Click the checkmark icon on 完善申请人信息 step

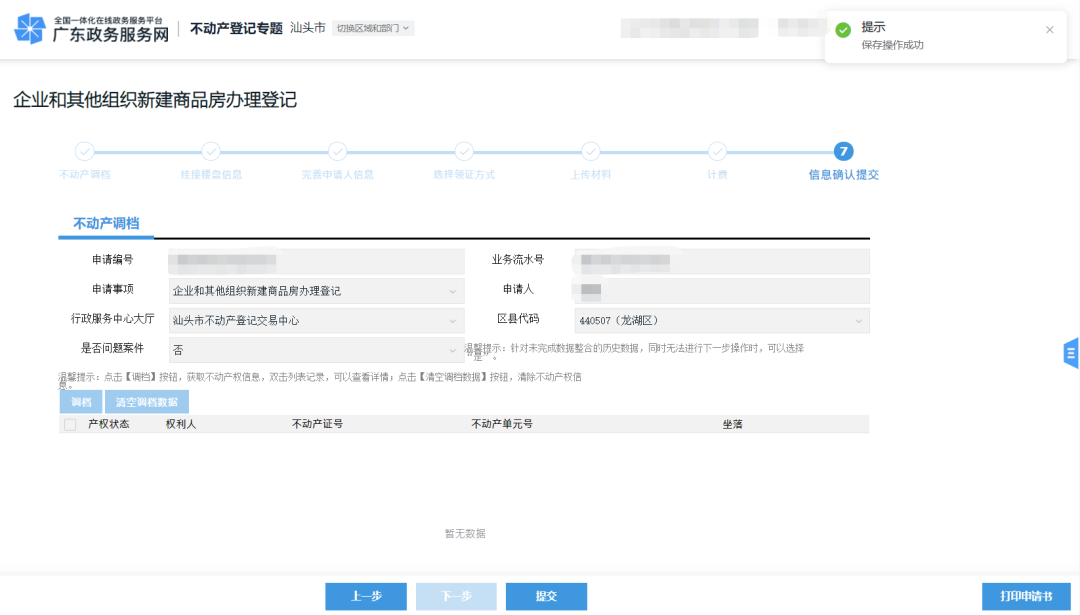click(x=337, y=150)
